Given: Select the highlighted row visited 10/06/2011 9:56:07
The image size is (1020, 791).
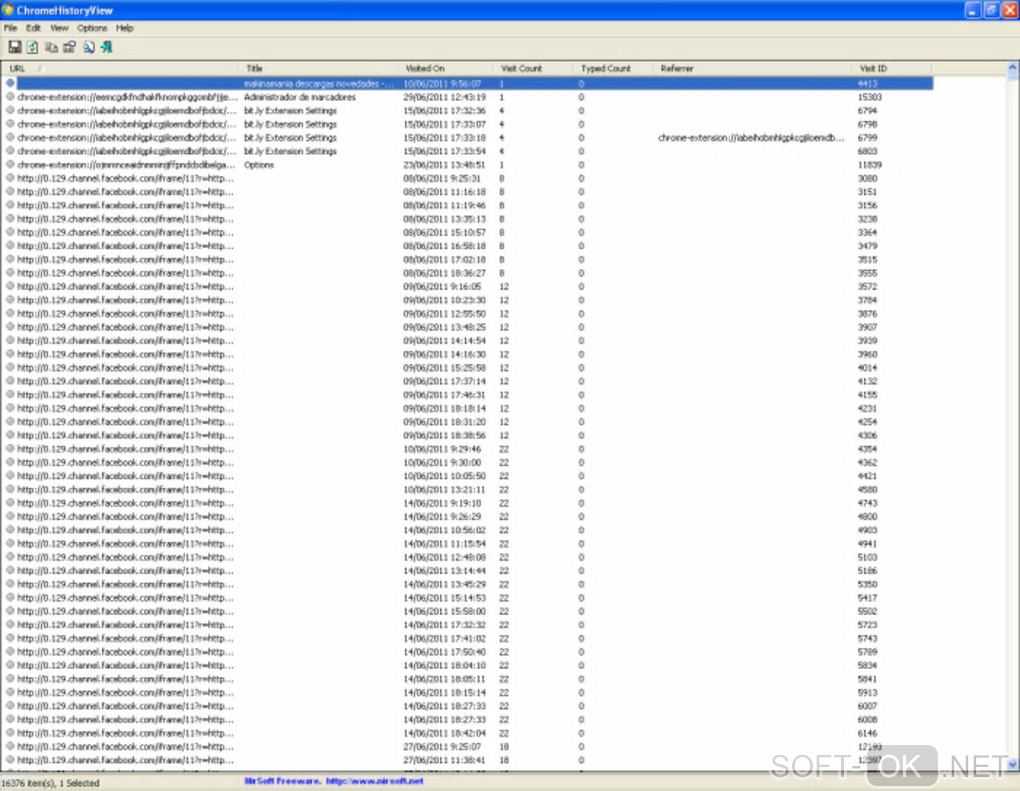Looking at the screenshot, I should [468, 83].
